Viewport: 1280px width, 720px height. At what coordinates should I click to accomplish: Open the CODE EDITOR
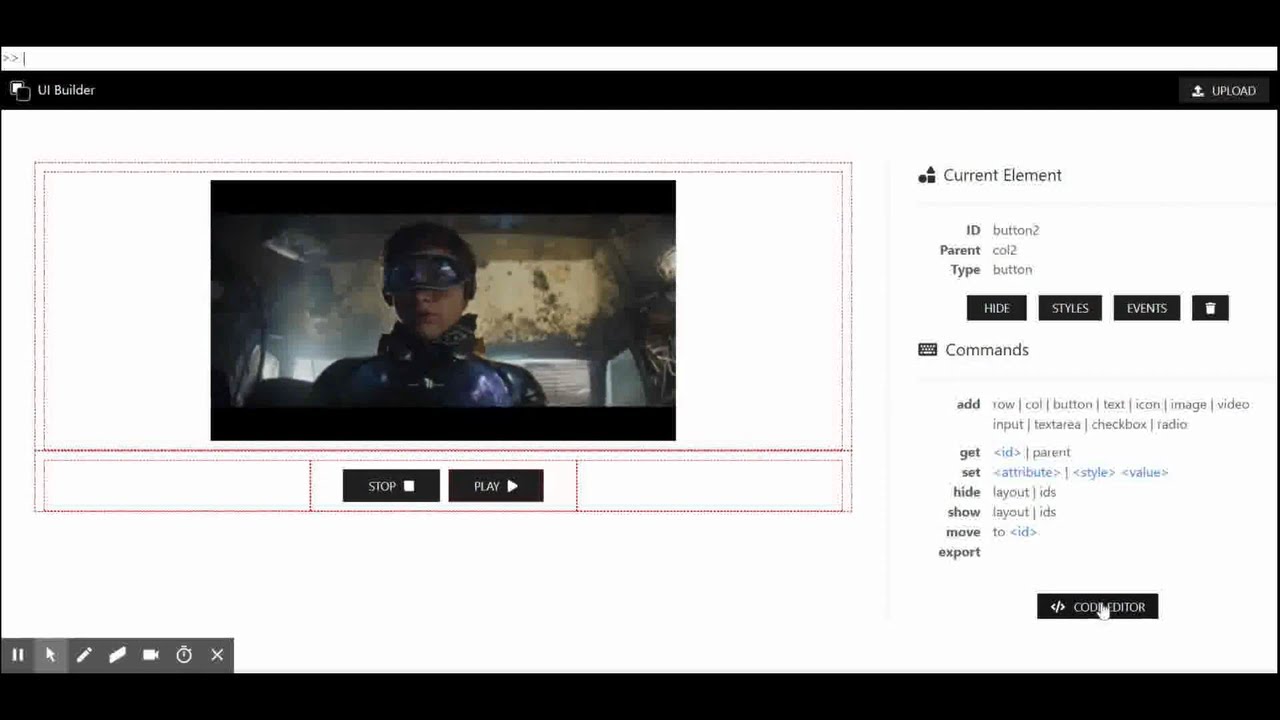point(1098,607)
